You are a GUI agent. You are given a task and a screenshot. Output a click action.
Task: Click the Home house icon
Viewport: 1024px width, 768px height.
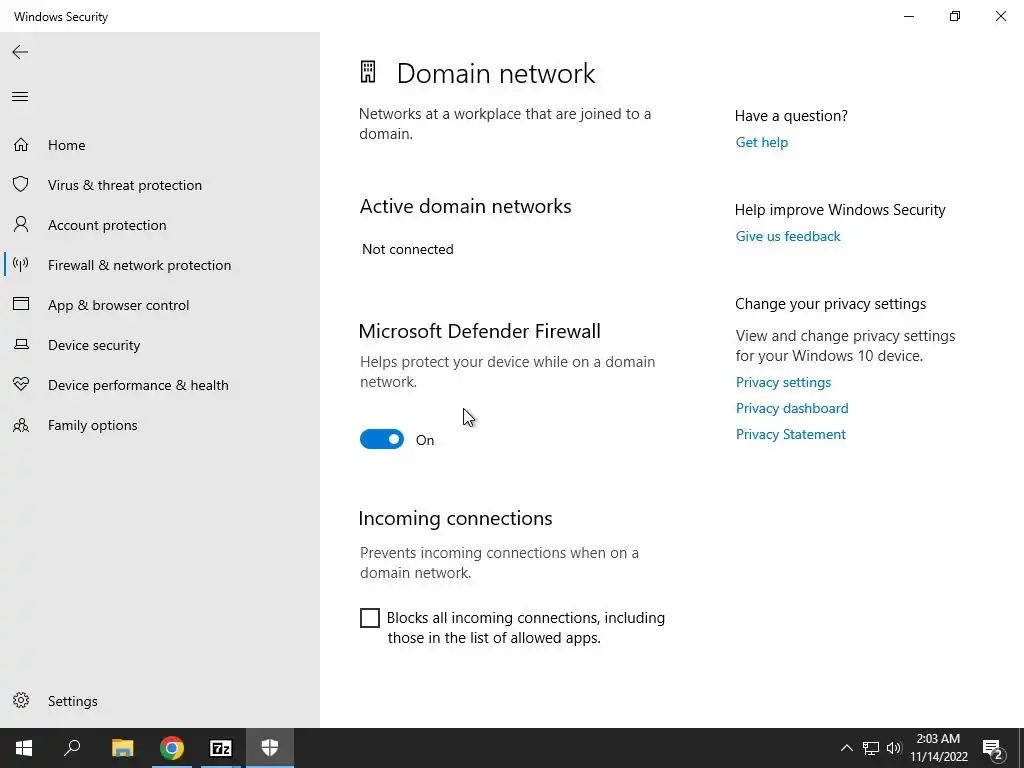21,144
